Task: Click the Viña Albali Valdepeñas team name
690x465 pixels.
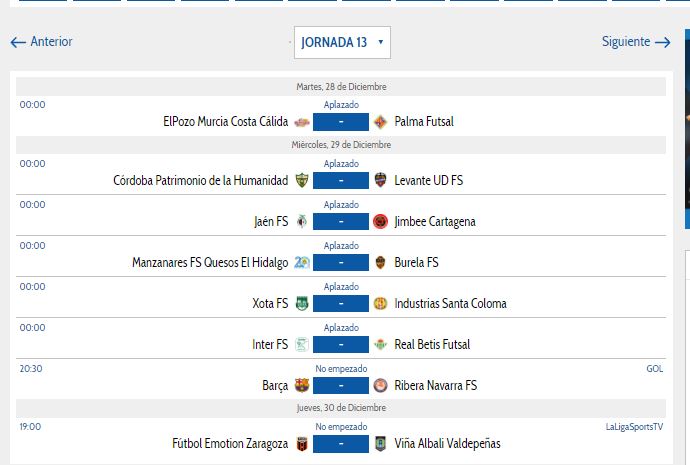Action: pos(447,444)
